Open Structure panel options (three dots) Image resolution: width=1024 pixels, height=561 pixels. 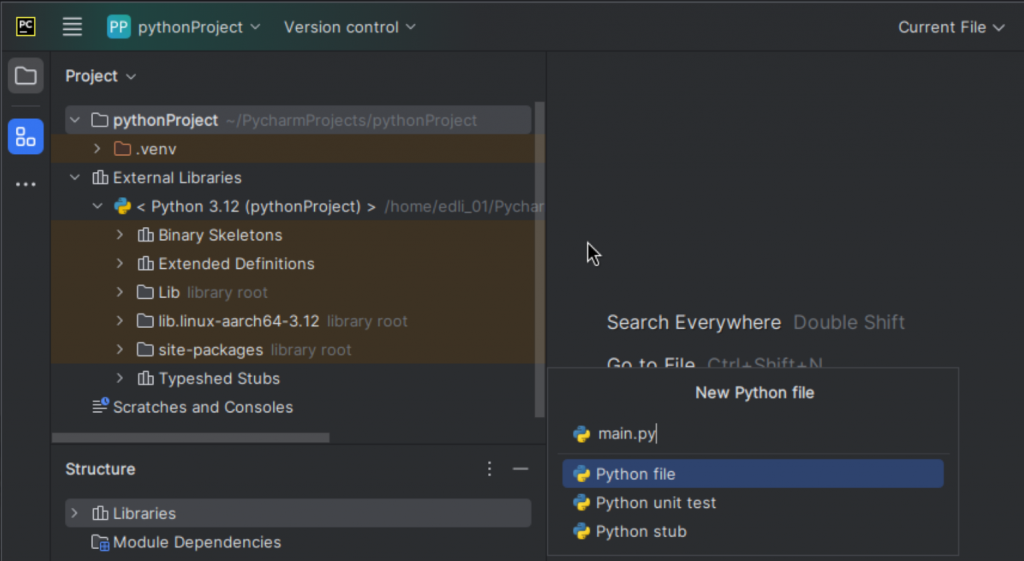coord(489,469)
